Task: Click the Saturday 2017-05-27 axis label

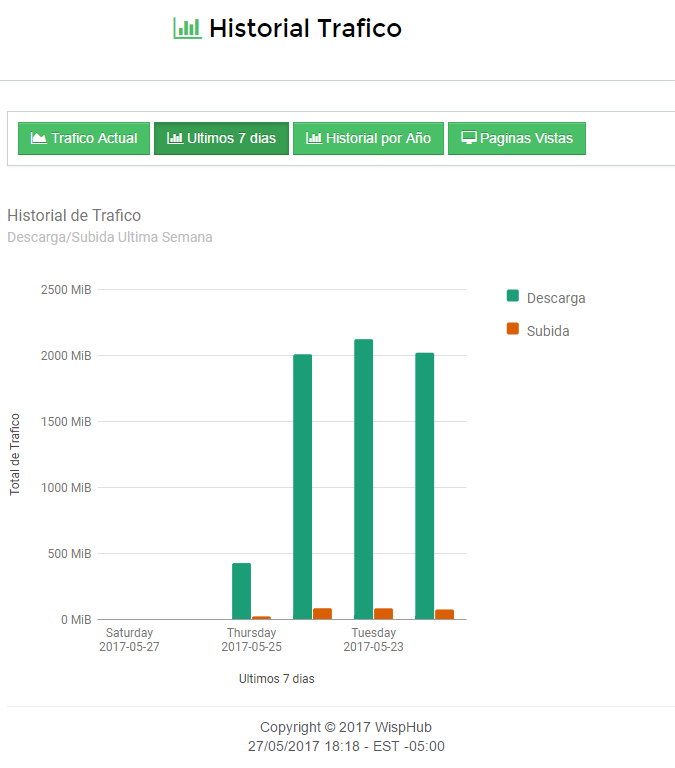Action: pyautogui.click(x=129, y=640)
